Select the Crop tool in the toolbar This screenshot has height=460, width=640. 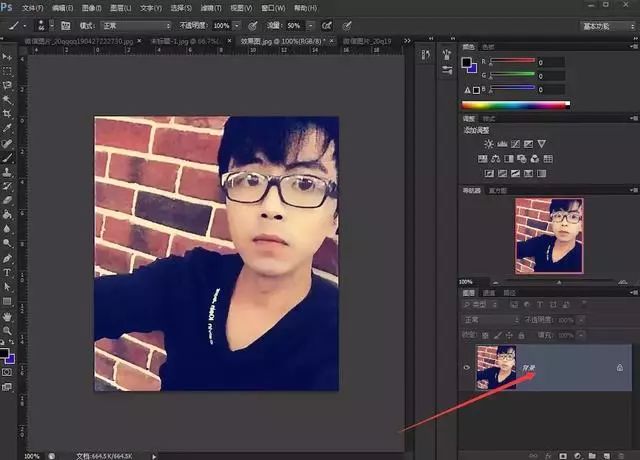(x=7, y=114)
